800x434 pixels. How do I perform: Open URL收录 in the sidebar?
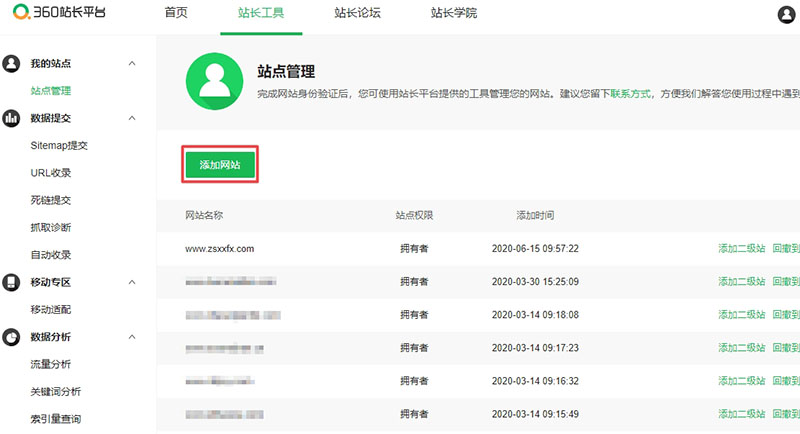click(51, 173)
